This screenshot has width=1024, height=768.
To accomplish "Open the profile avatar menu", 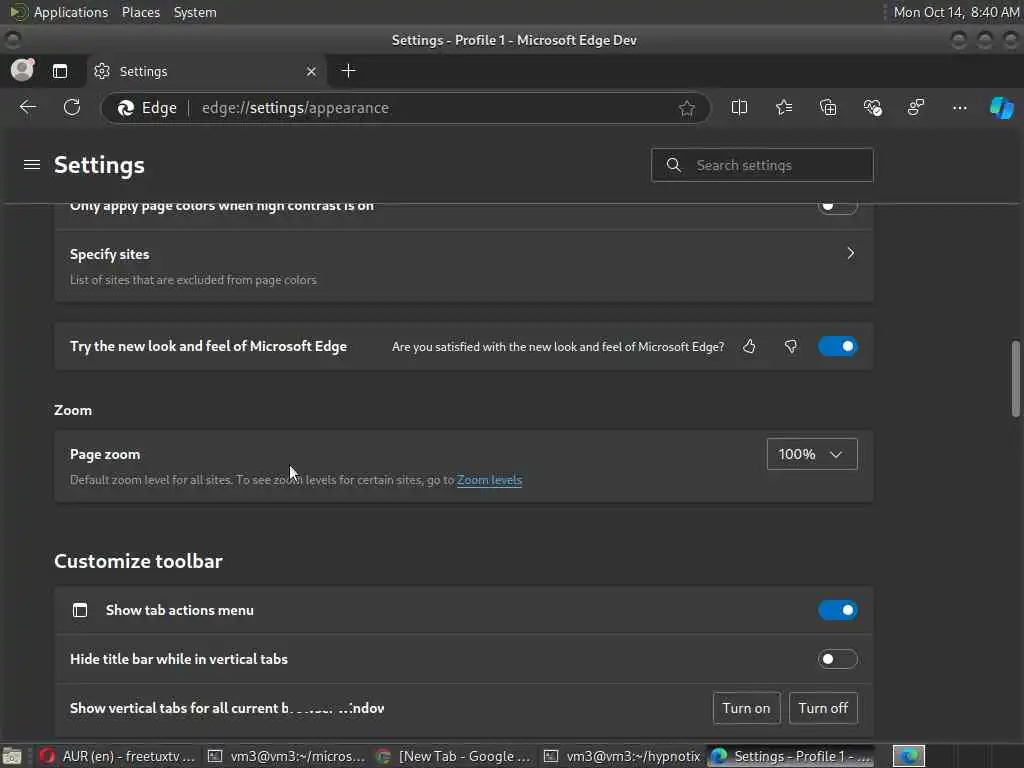I will pyautogui.click(x=22, y=70).
